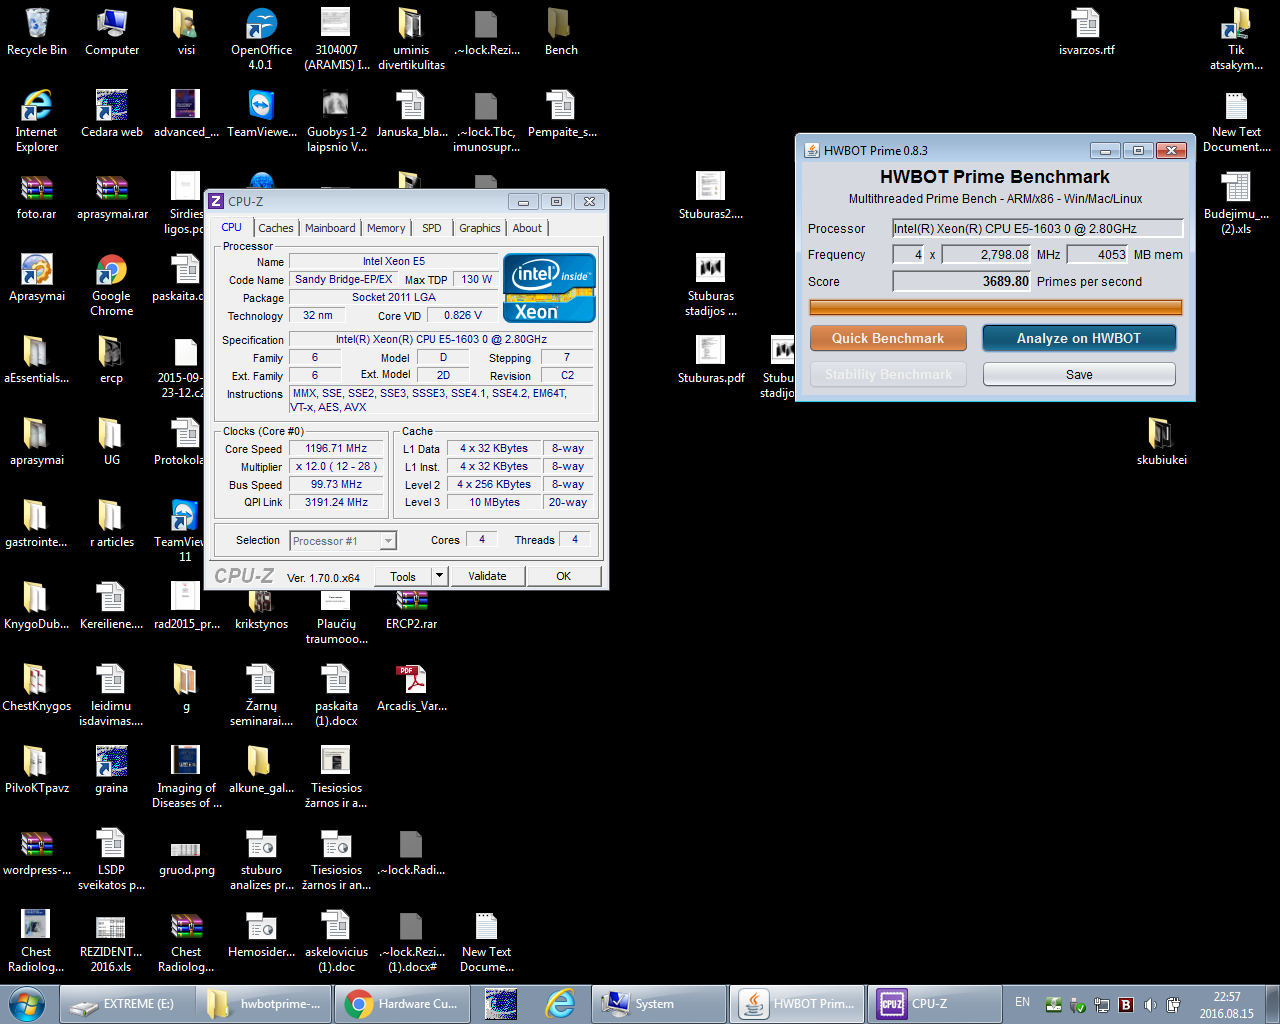Open the aprasymai.rar archive icon
This screenshot has width=1280, height=1024.
coord(112,195)
